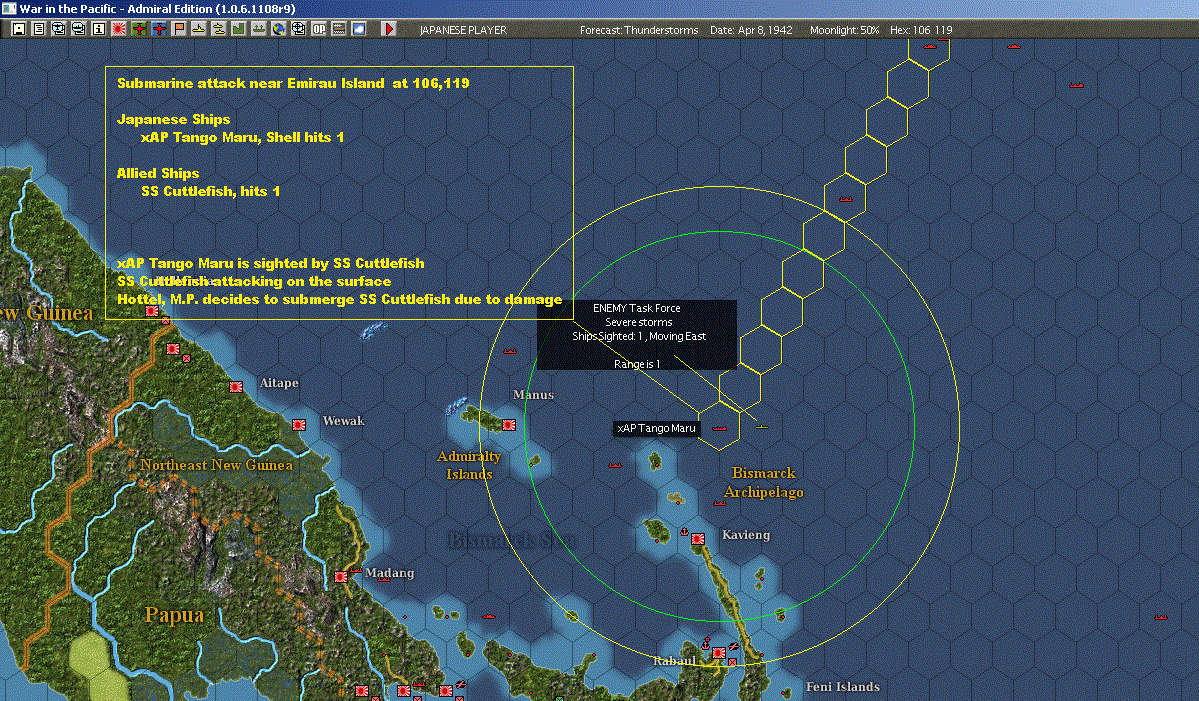Click the anchor port icon left of Kavieng
1199x701 pixels.
pos(684,531)
